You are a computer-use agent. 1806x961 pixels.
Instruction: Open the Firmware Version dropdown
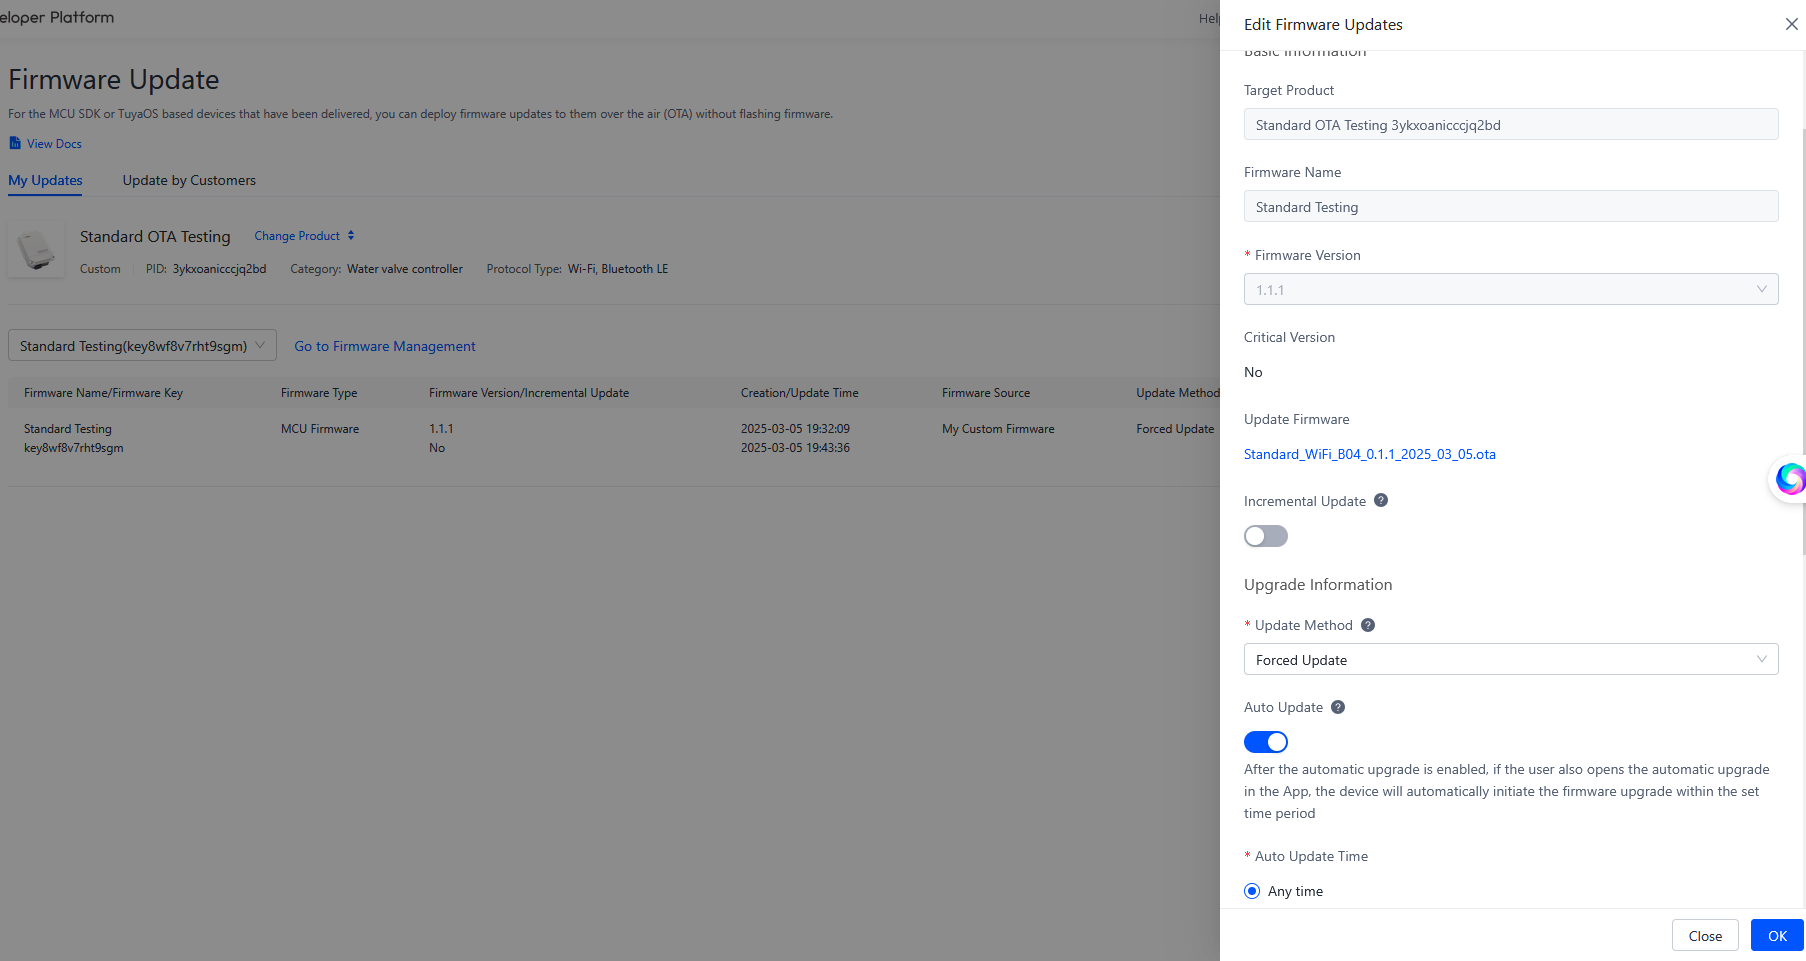(x=1510, y=289)
